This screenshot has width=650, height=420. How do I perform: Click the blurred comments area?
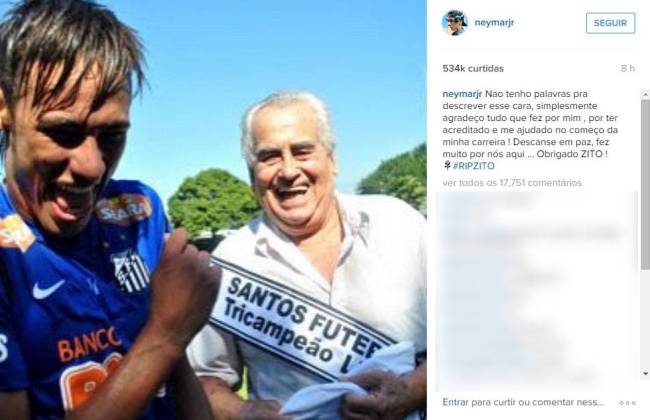pyautogui.click(x=537, y=290)
